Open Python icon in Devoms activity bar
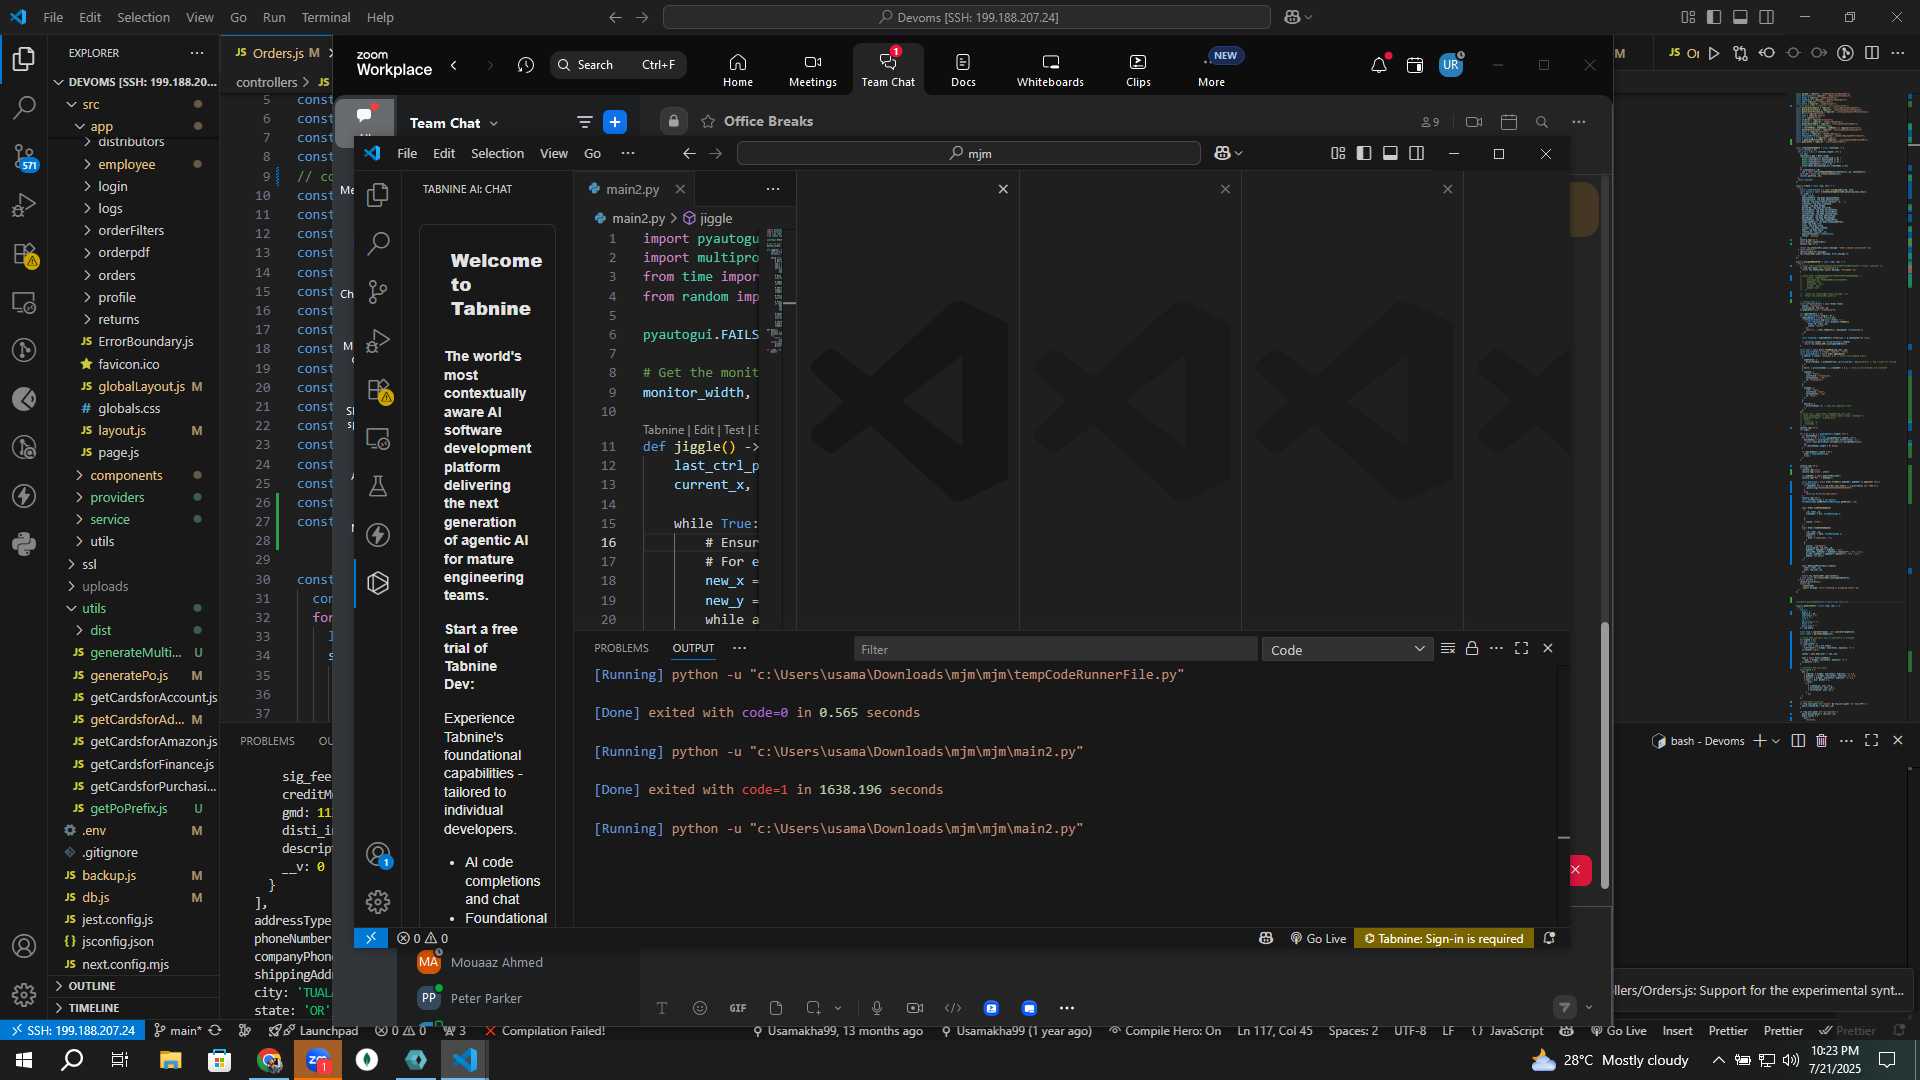 click(x=24, y=544)
